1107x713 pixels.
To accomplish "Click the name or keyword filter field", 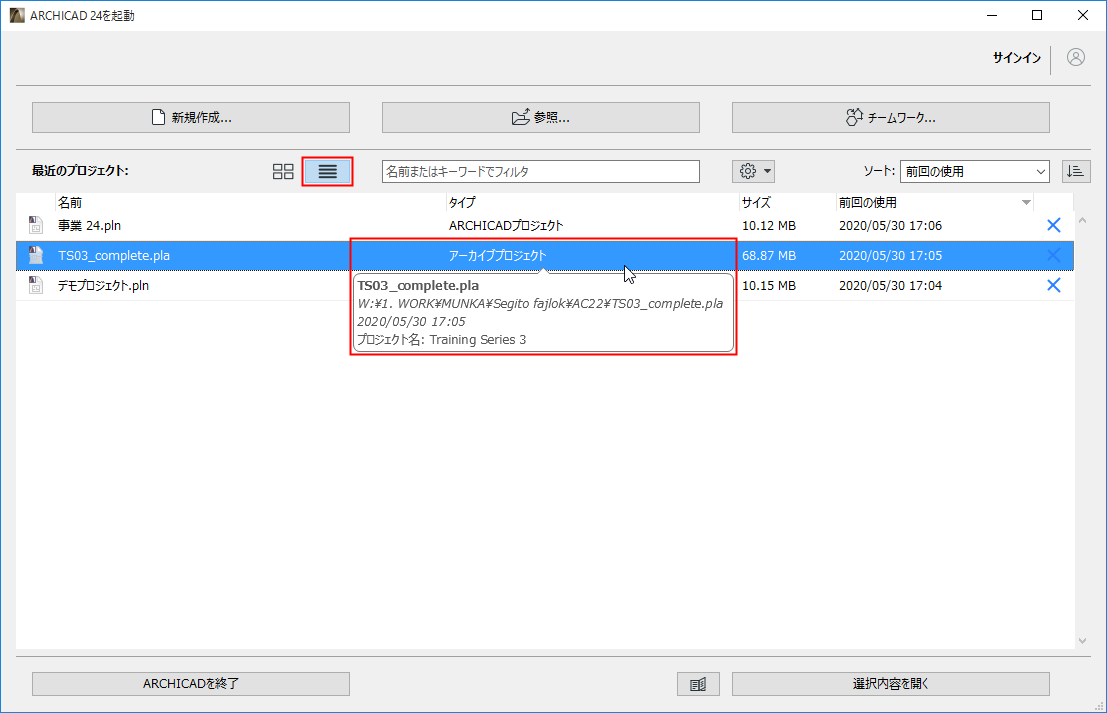I will [x=541, y=172].
